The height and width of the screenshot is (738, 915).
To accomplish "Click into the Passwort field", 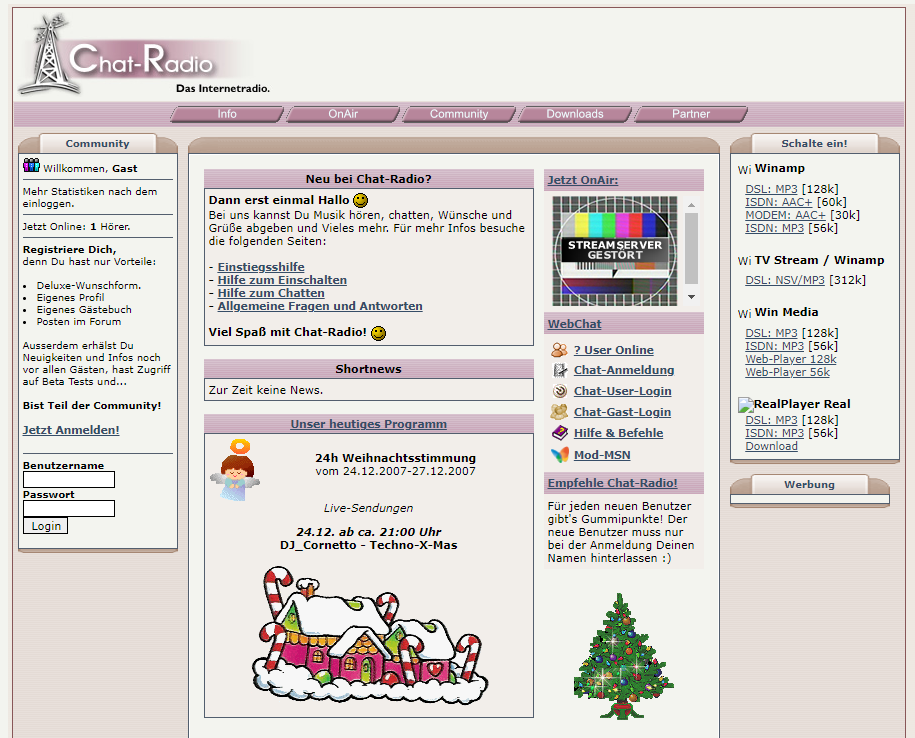I will 69,508.
